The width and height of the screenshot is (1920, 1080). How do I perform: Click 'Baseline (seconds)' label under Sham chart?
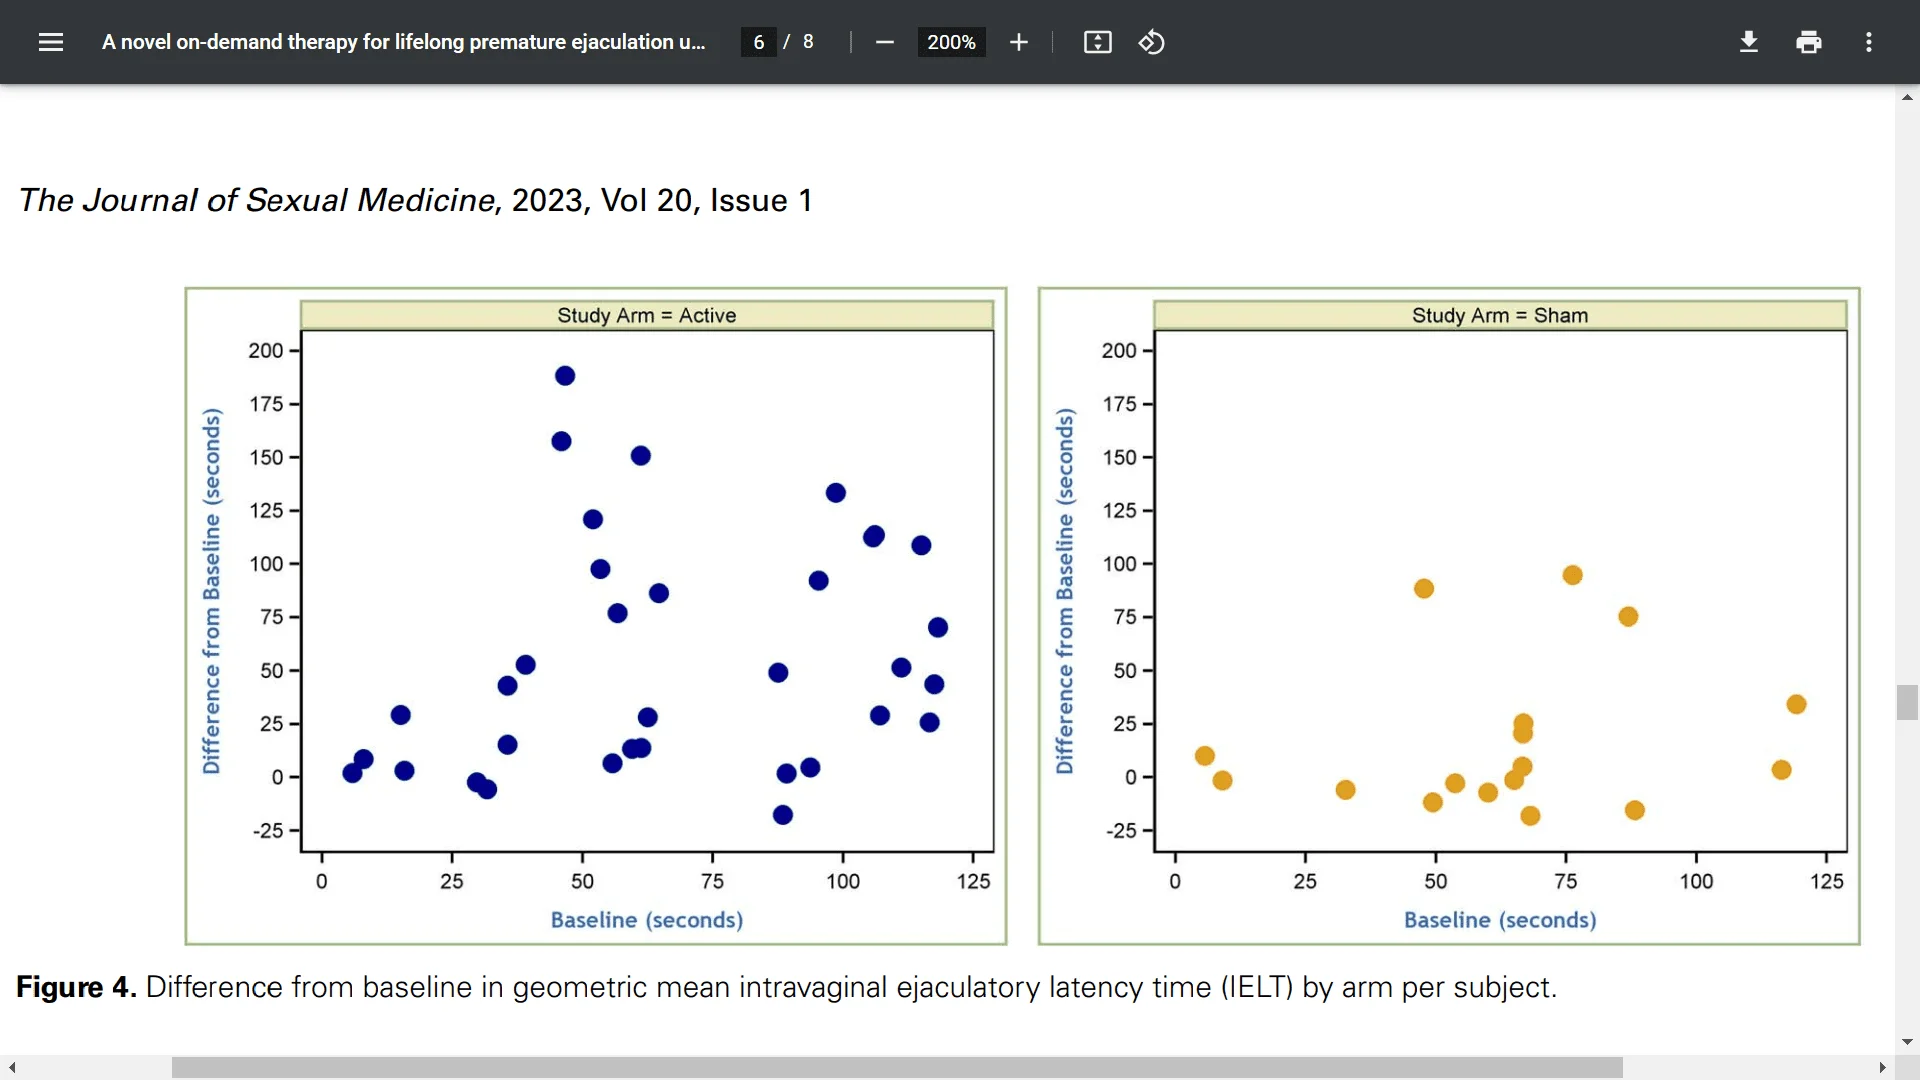[x=1500, y=920]
